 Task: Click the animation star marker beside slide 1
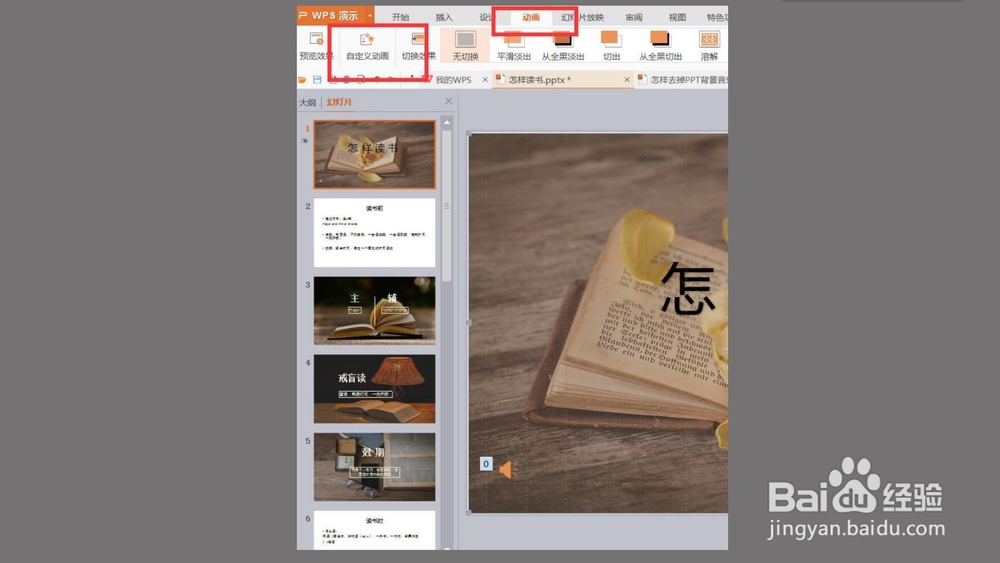point(305,141)
